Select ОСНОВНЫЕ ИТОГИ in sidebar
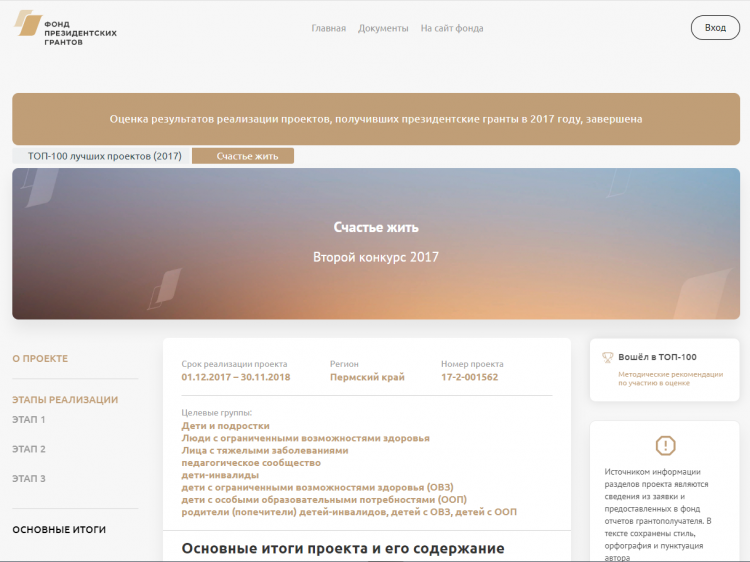The width and height of the screenshot is (750, 562). point(59,529)
